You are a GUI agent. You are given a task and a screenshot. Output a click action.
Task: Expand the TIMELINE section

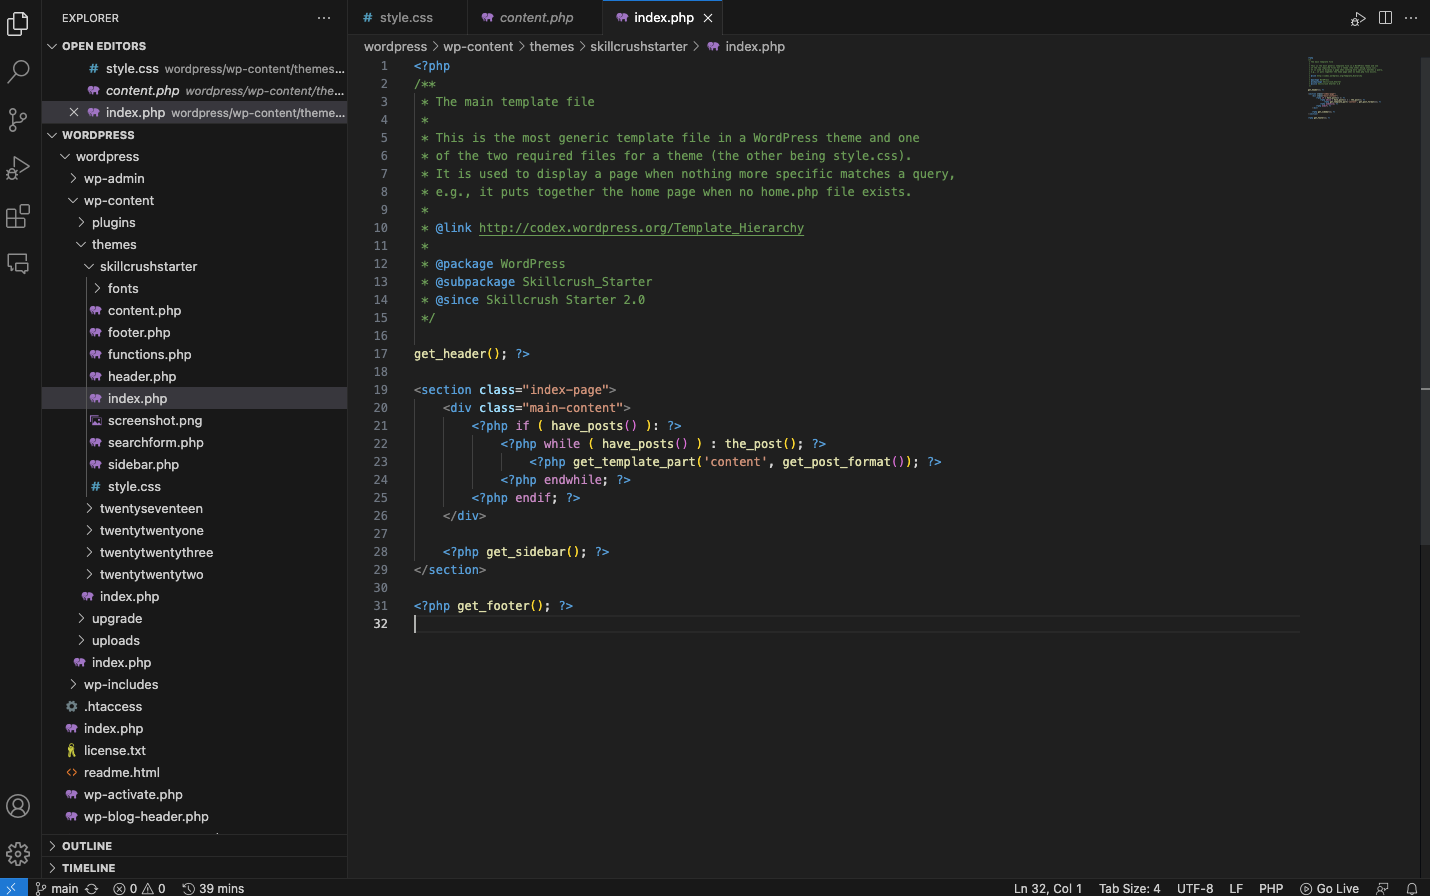click(88, 868)
